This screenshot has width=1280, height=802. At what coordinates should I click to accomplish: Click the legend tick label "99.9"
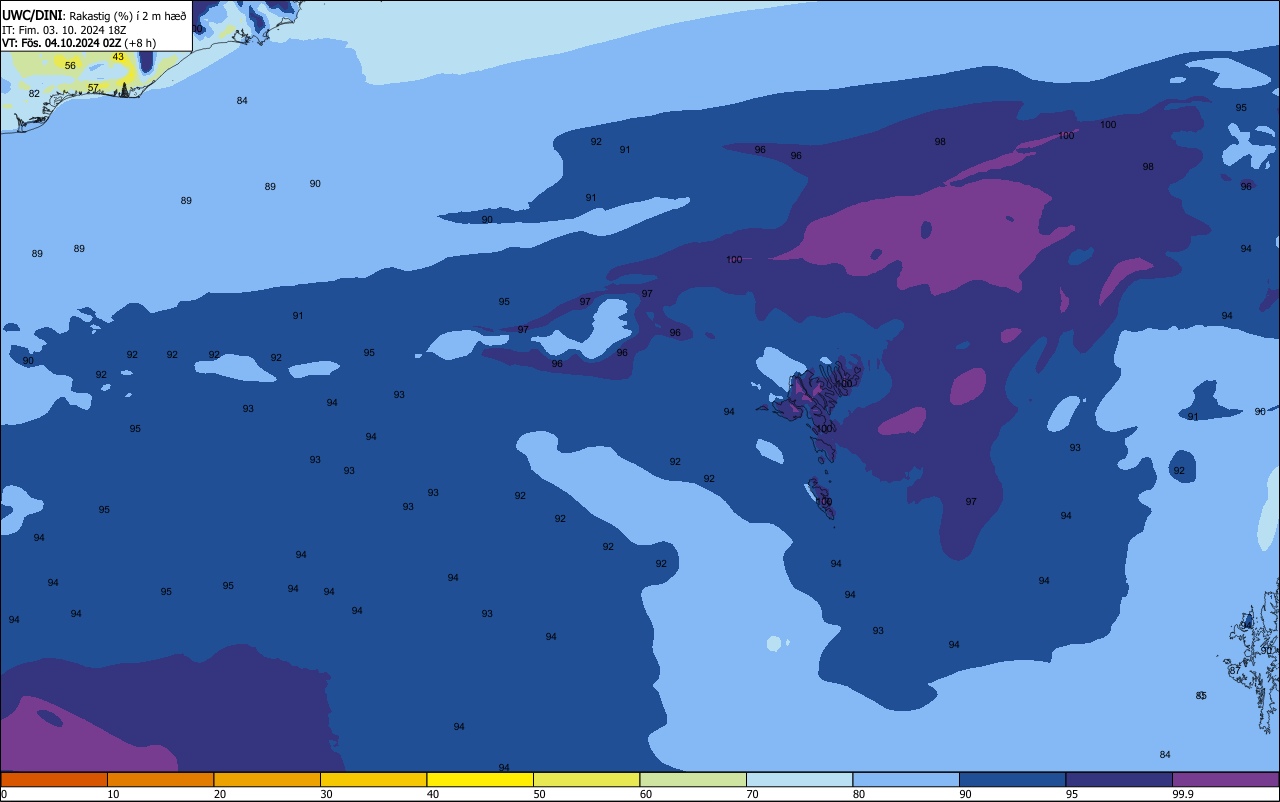coord(1182,794)
